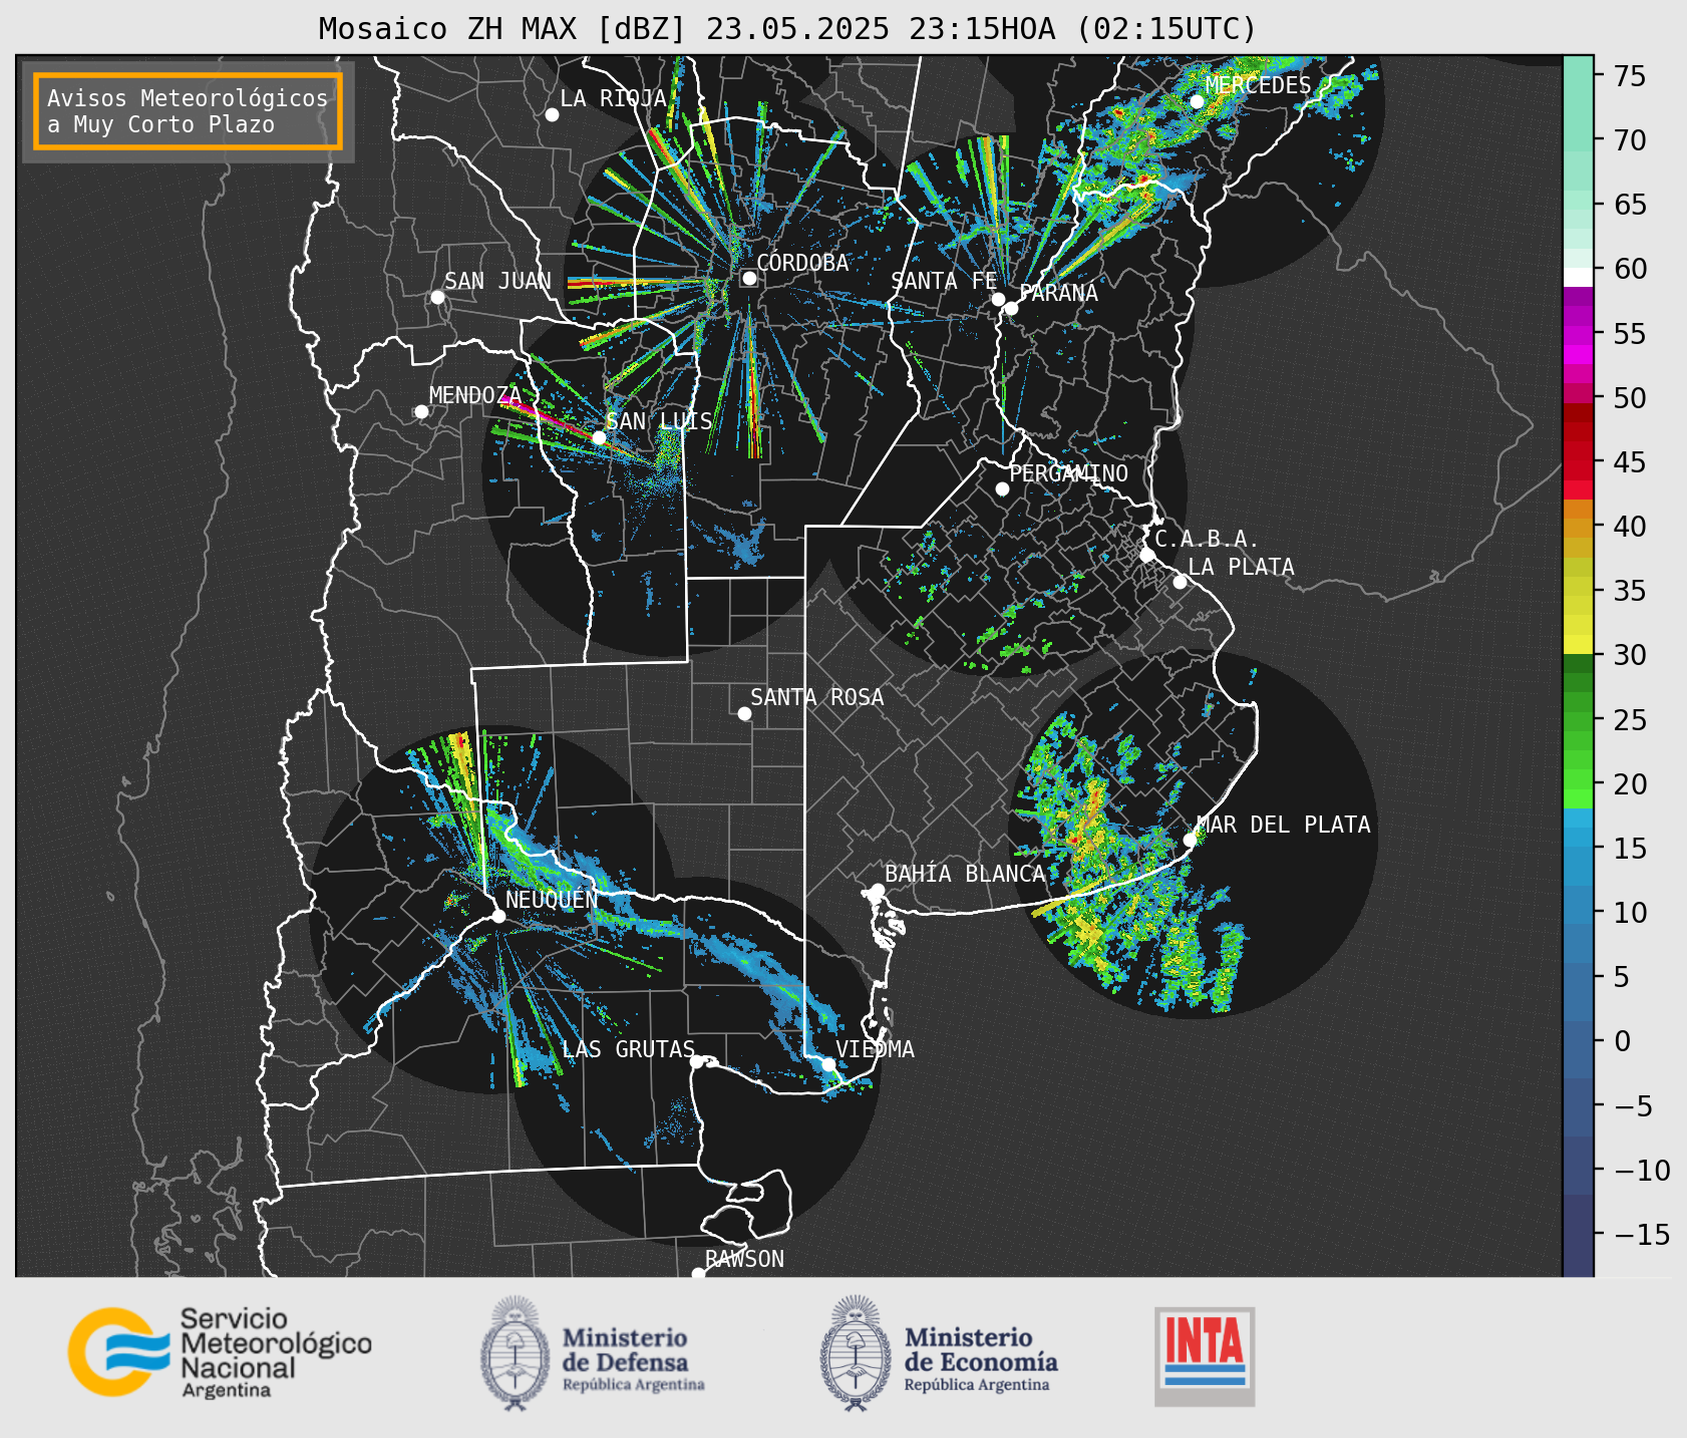Click the NEUQUÉN city marker
The image size is (1687, 1438).
point(498,916)
